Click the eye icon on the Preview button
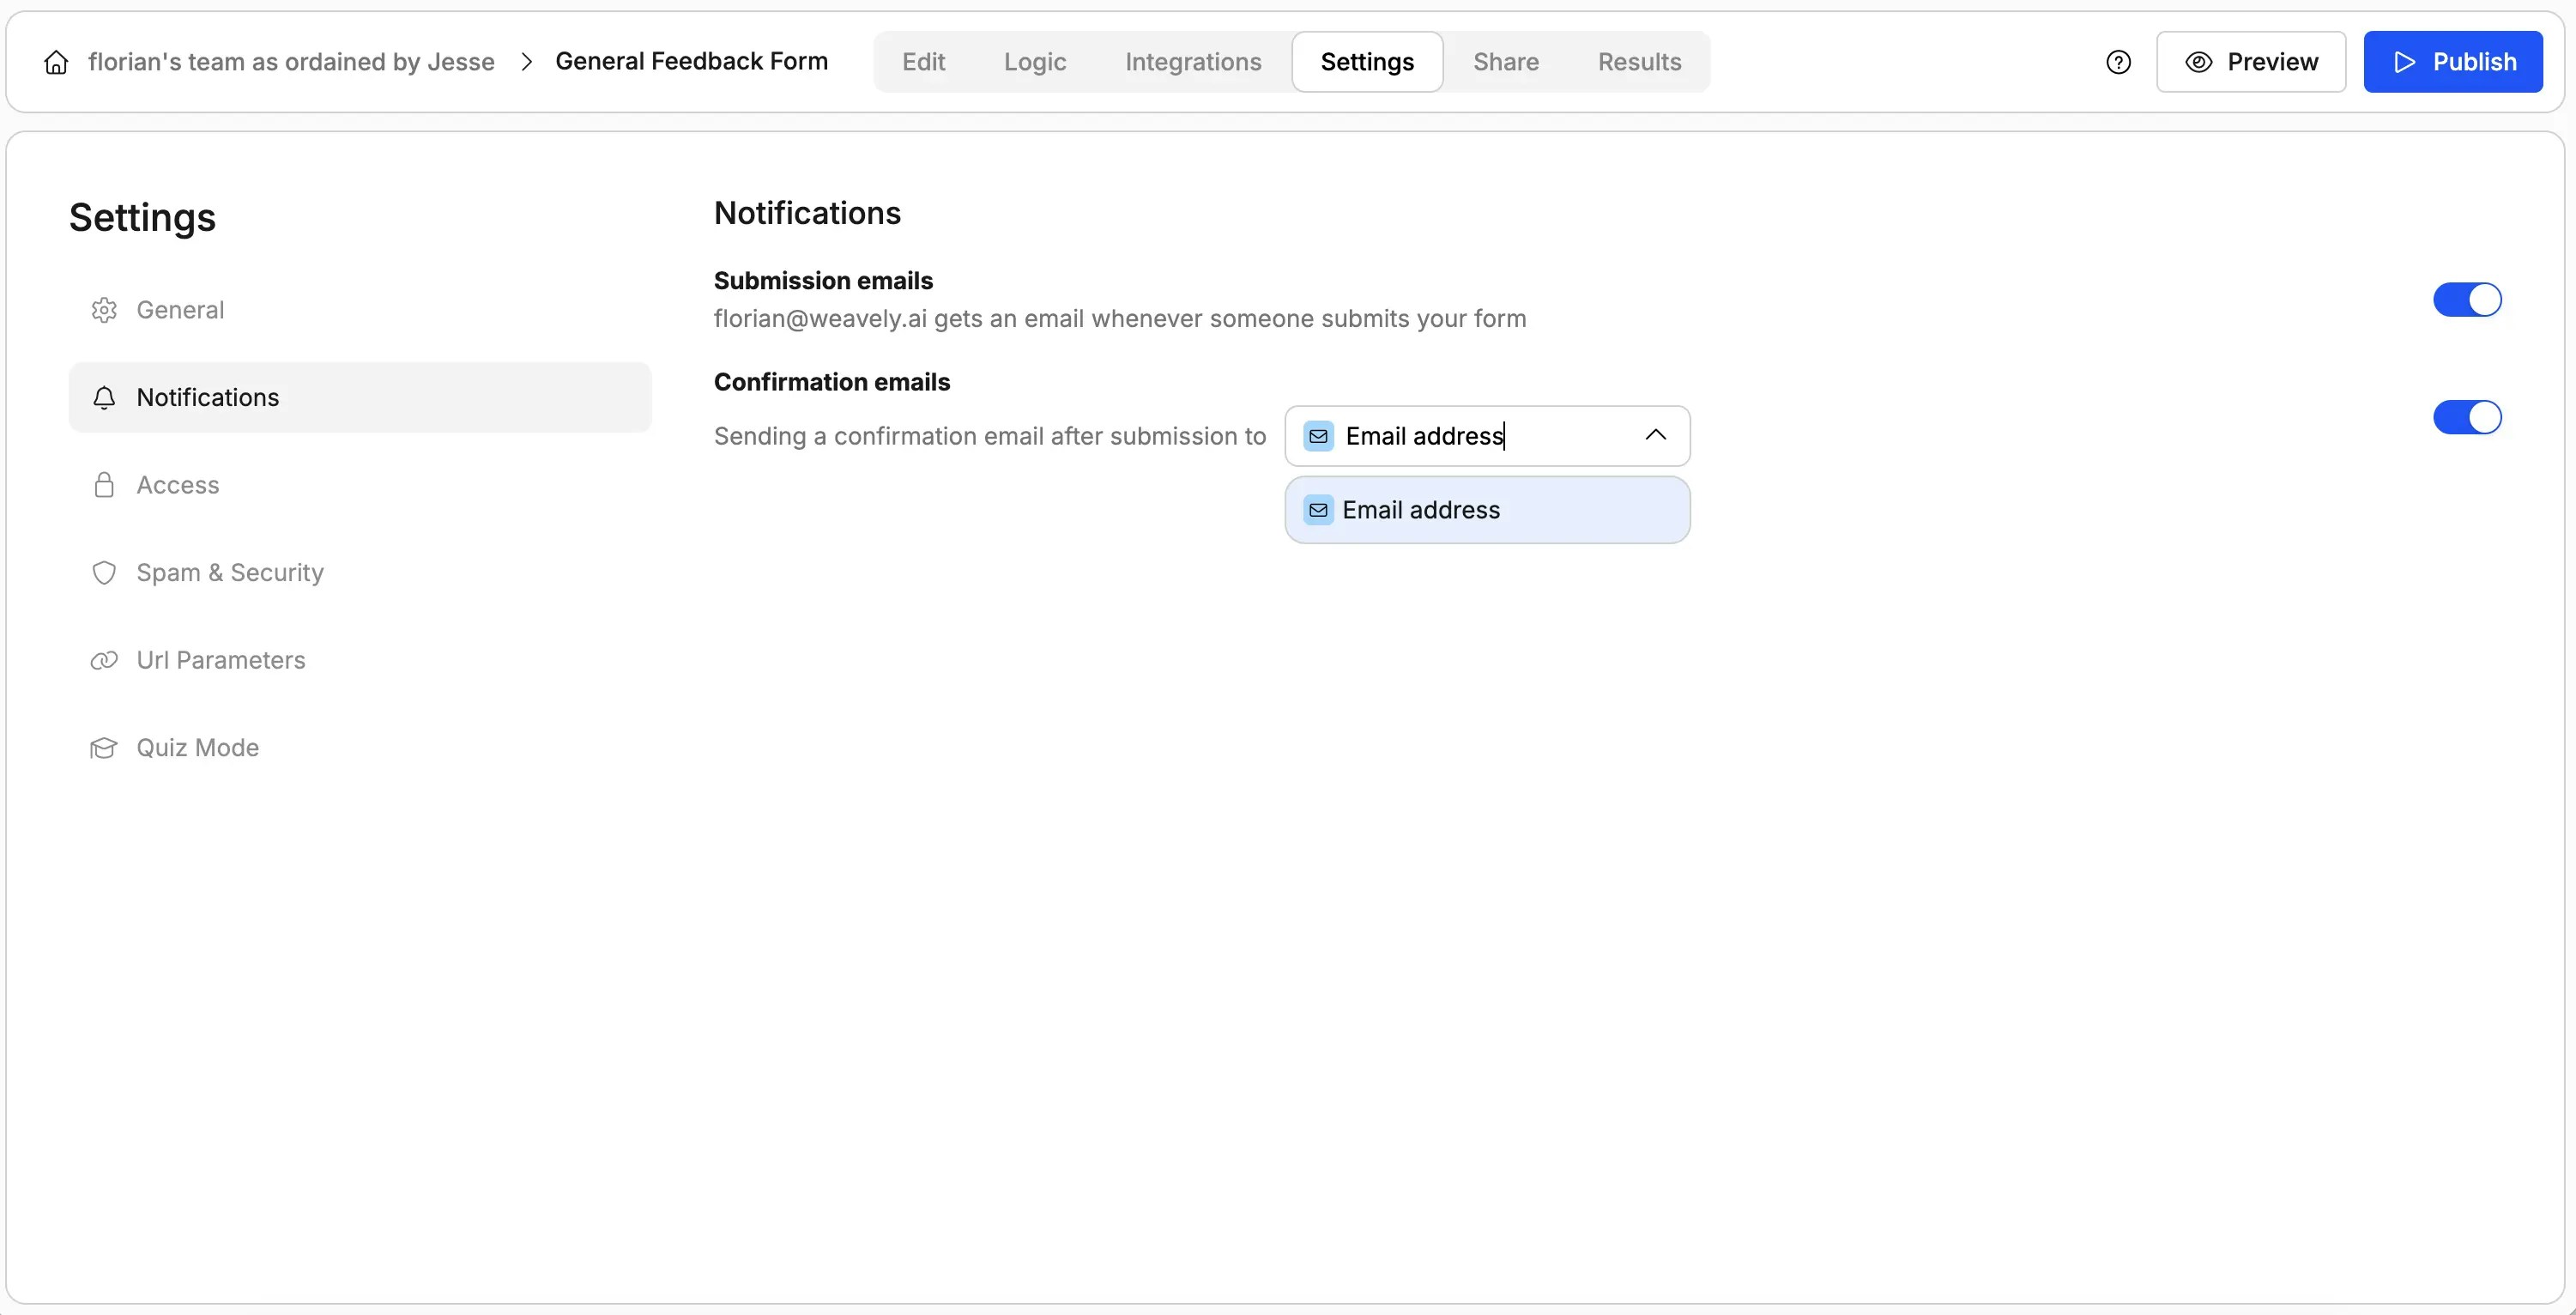 click(2198, 61)
